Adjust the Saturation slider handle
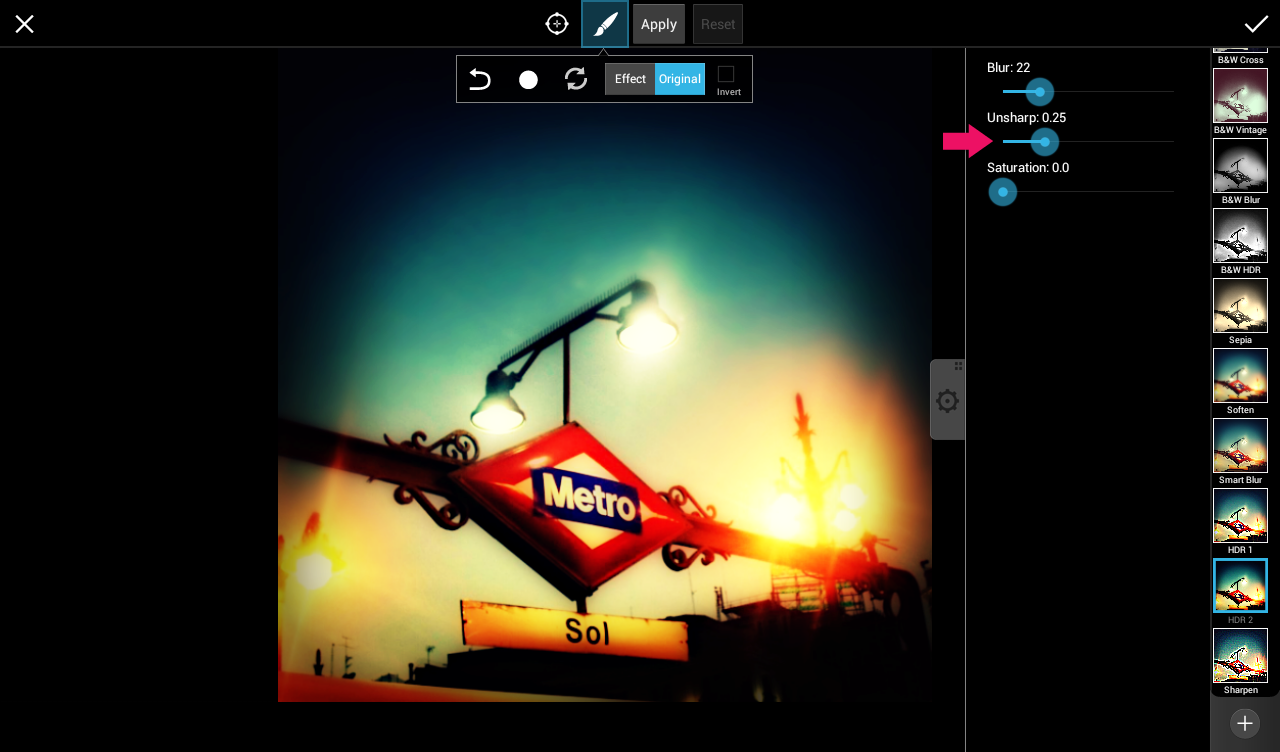Viewport: 1280px width, 752px height. (1003, 192)
